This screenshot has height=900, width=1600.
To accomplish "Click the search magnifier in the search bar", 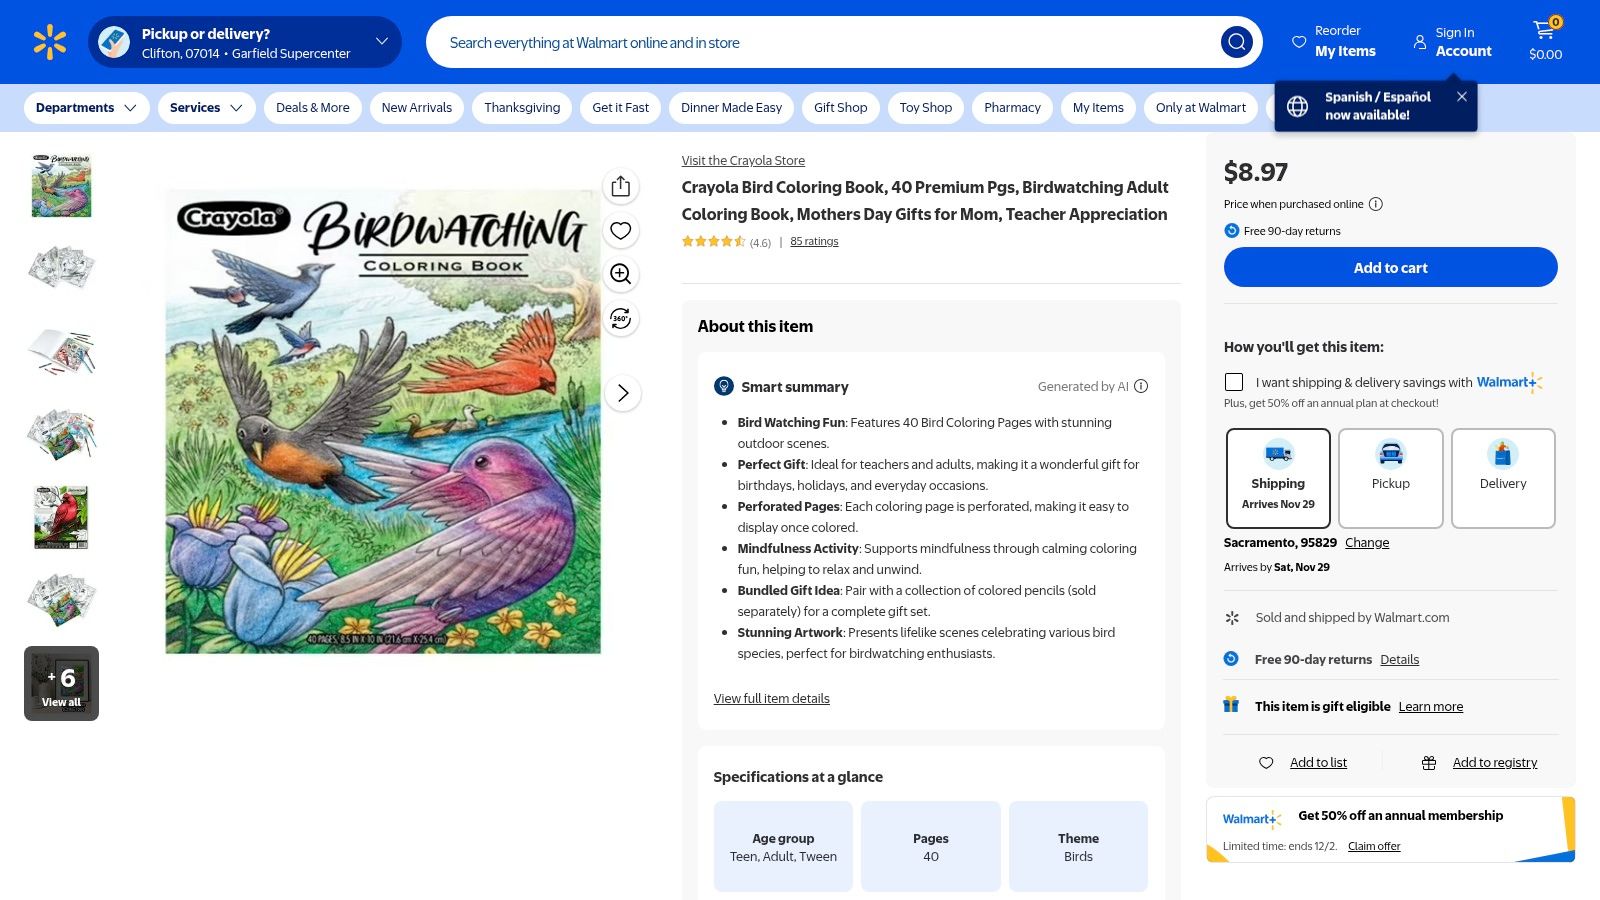I will point(1236,42).
